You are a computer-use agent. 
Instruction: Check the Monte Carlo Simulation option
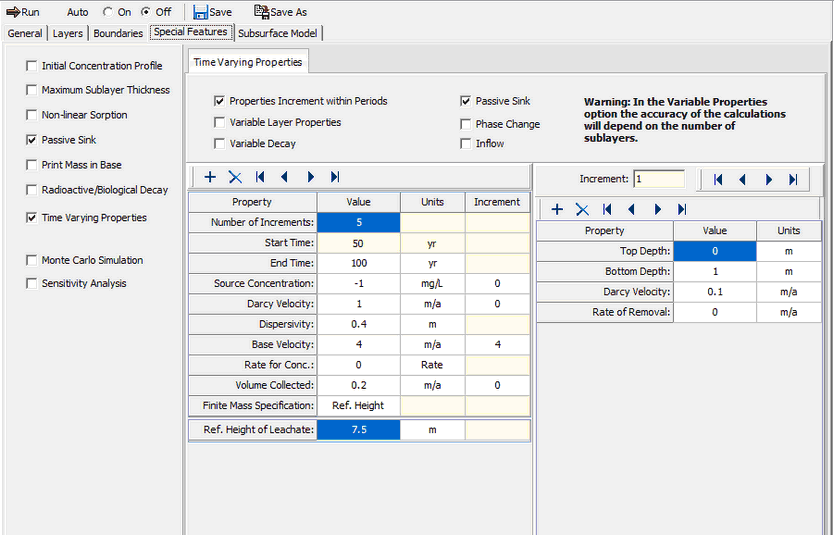coord(32,260)
